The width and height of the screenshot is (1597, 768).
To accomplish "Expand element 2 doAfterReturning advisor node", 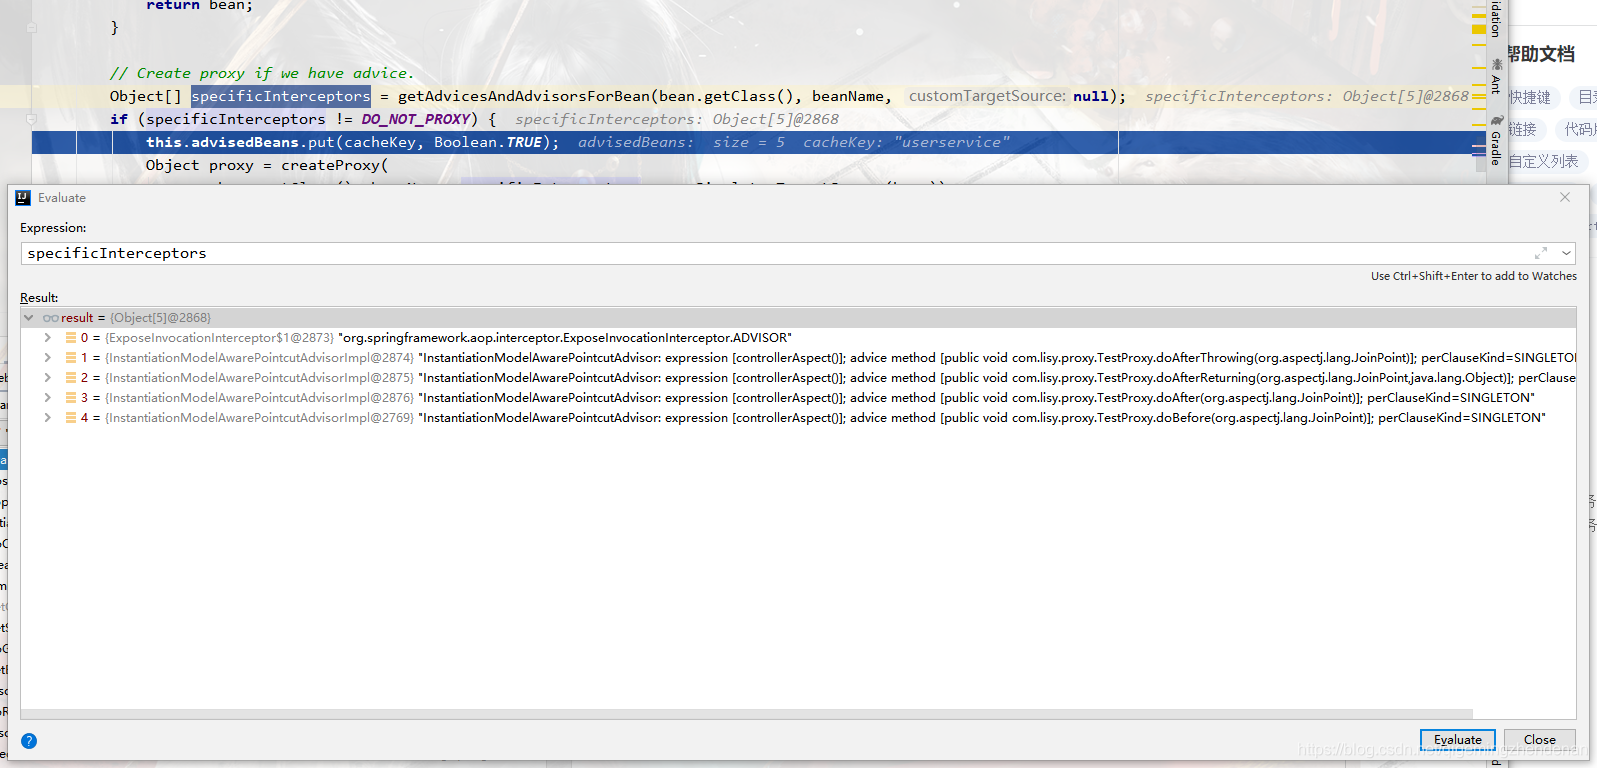I will pos(47,378).
